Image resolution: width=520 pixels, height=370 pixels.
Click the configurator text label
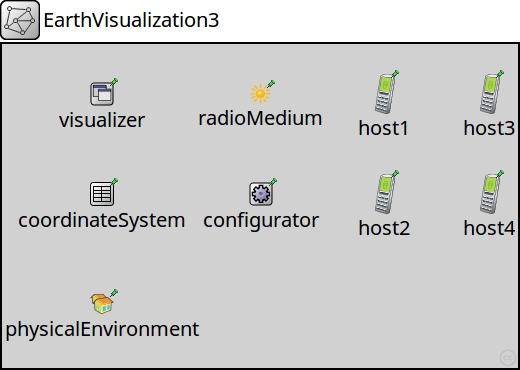[x=261, y=221]
